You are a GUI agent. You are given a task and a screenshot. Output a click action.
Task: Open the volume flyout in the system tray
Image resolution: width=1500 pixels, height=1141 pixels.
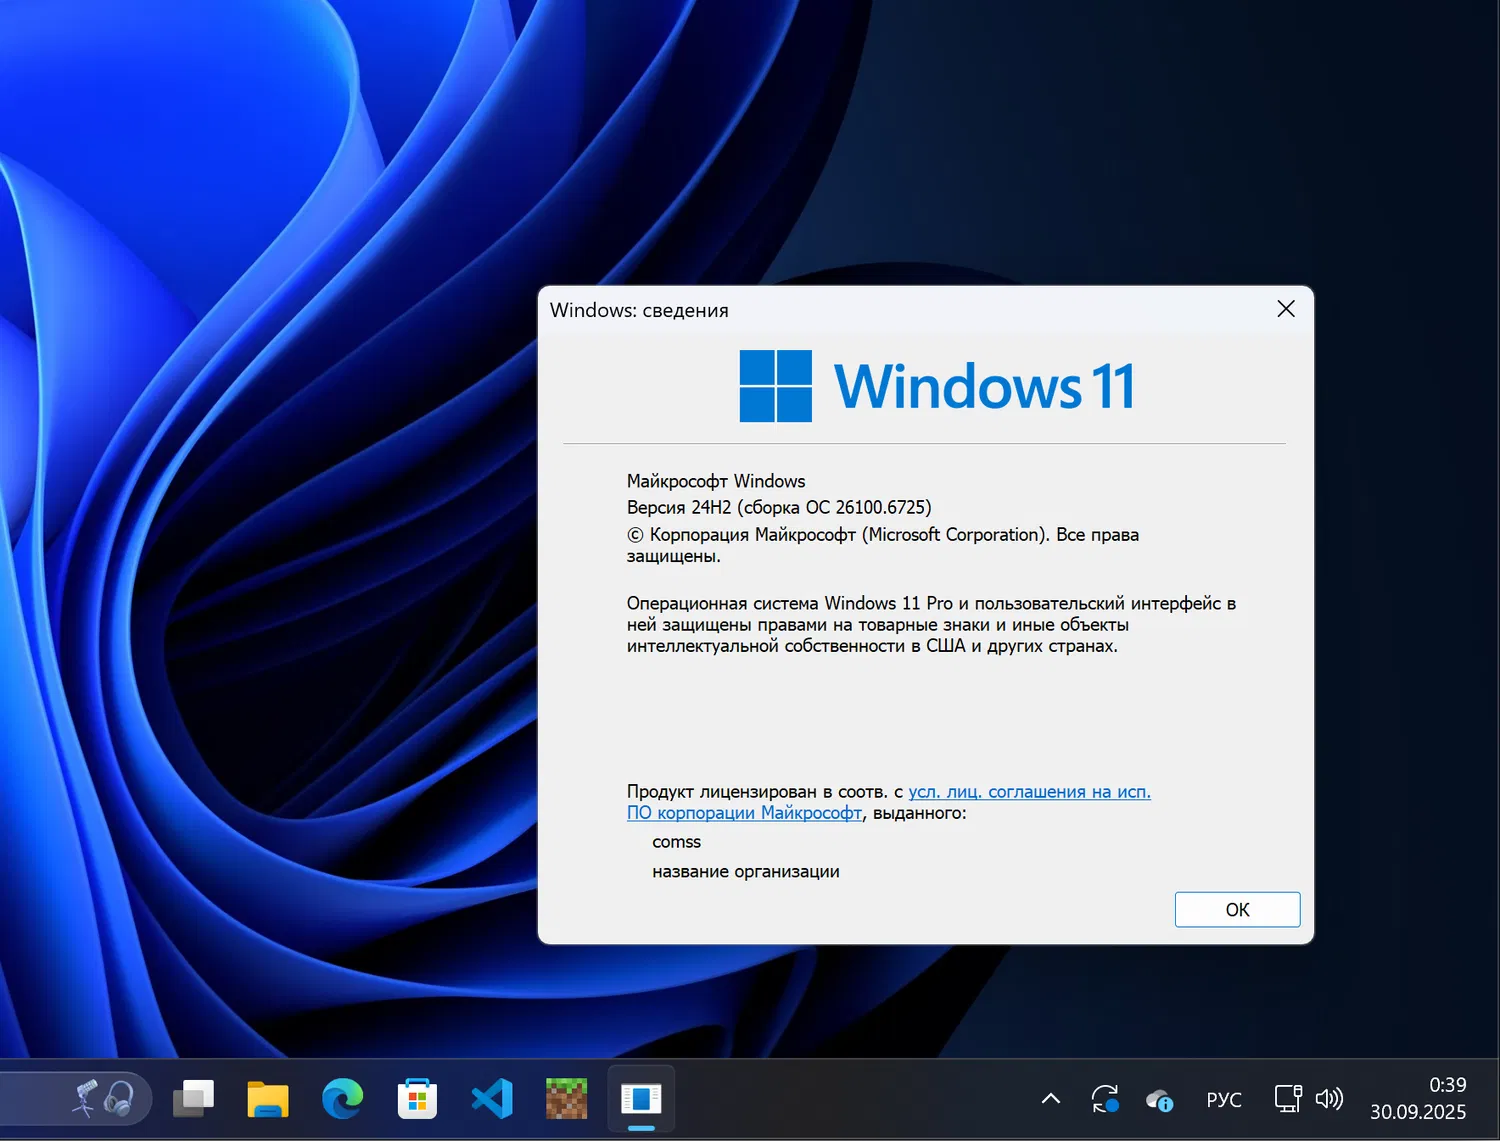pyautogui.click(x=1330, y=1098)
